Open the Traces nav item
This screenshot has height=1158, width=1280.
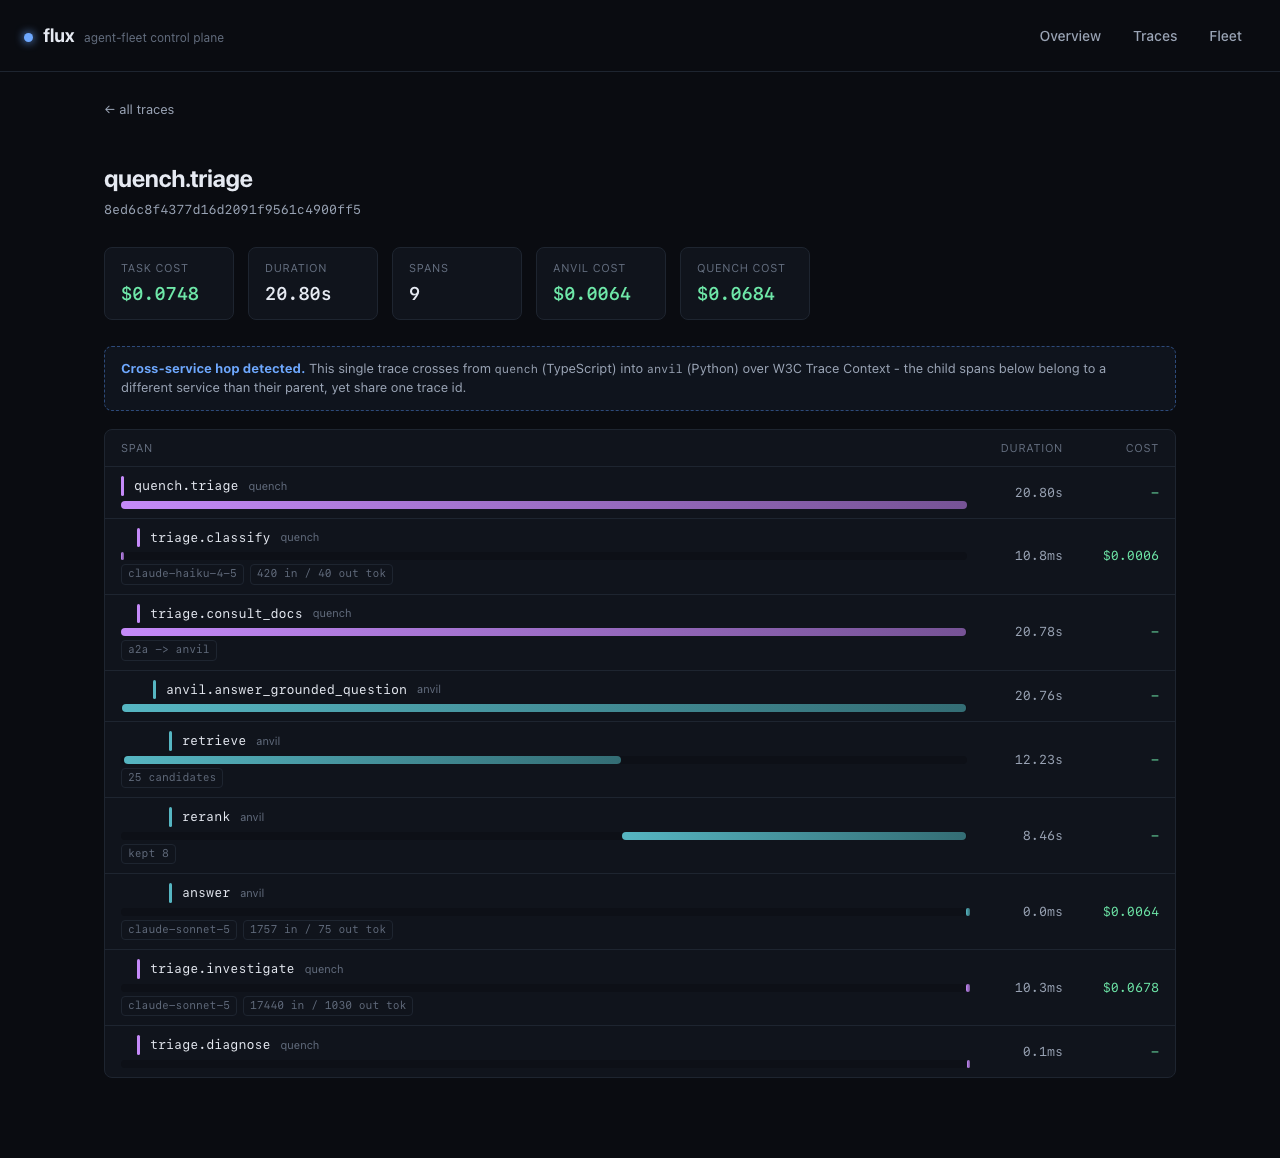coord(1155,36)
